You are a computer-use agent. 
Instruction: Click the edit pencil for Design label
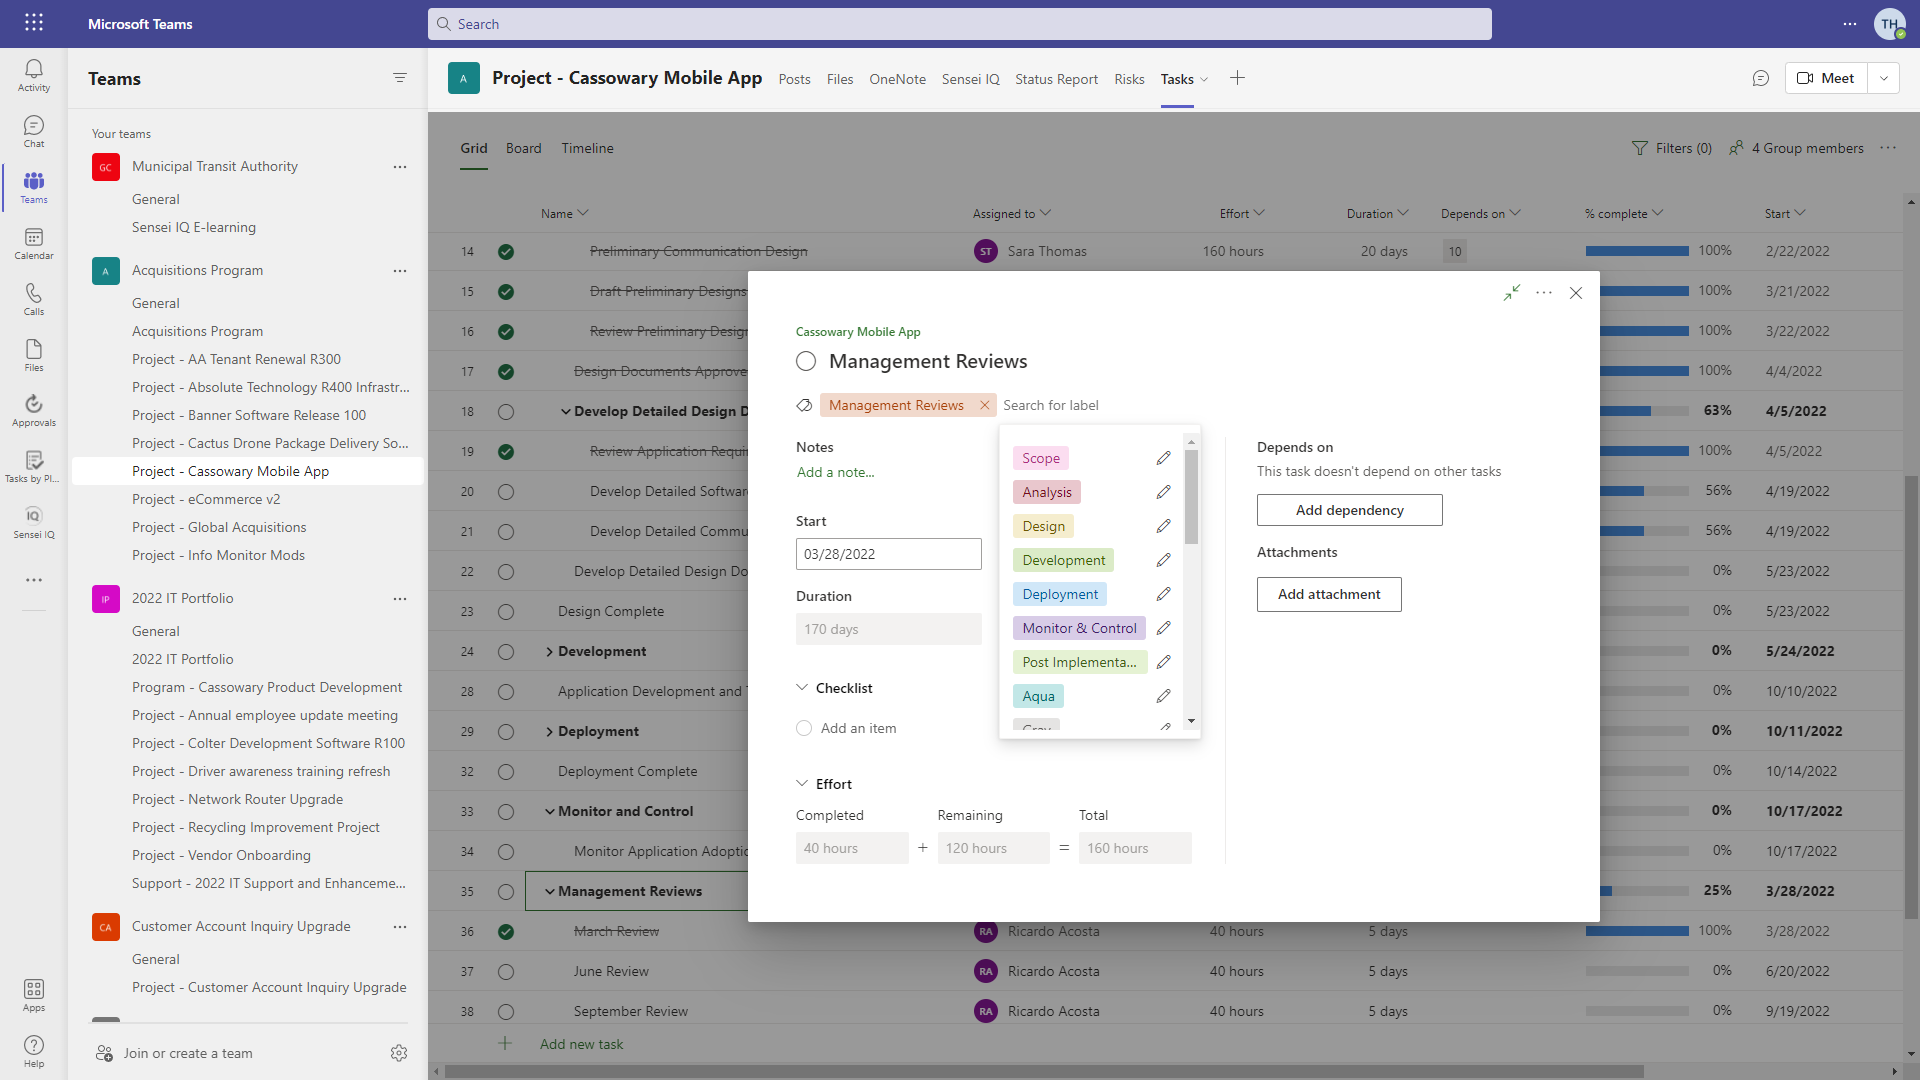pyautogui.click(x=1163, y=526)
